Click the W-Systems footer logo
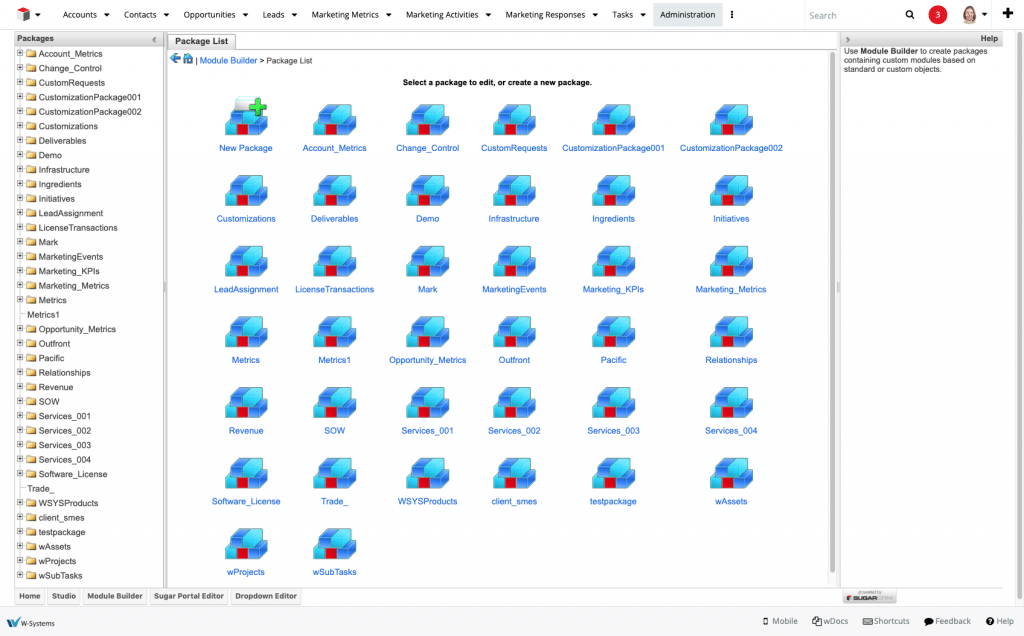This screenshot has width=1024, height=636. 31,622
